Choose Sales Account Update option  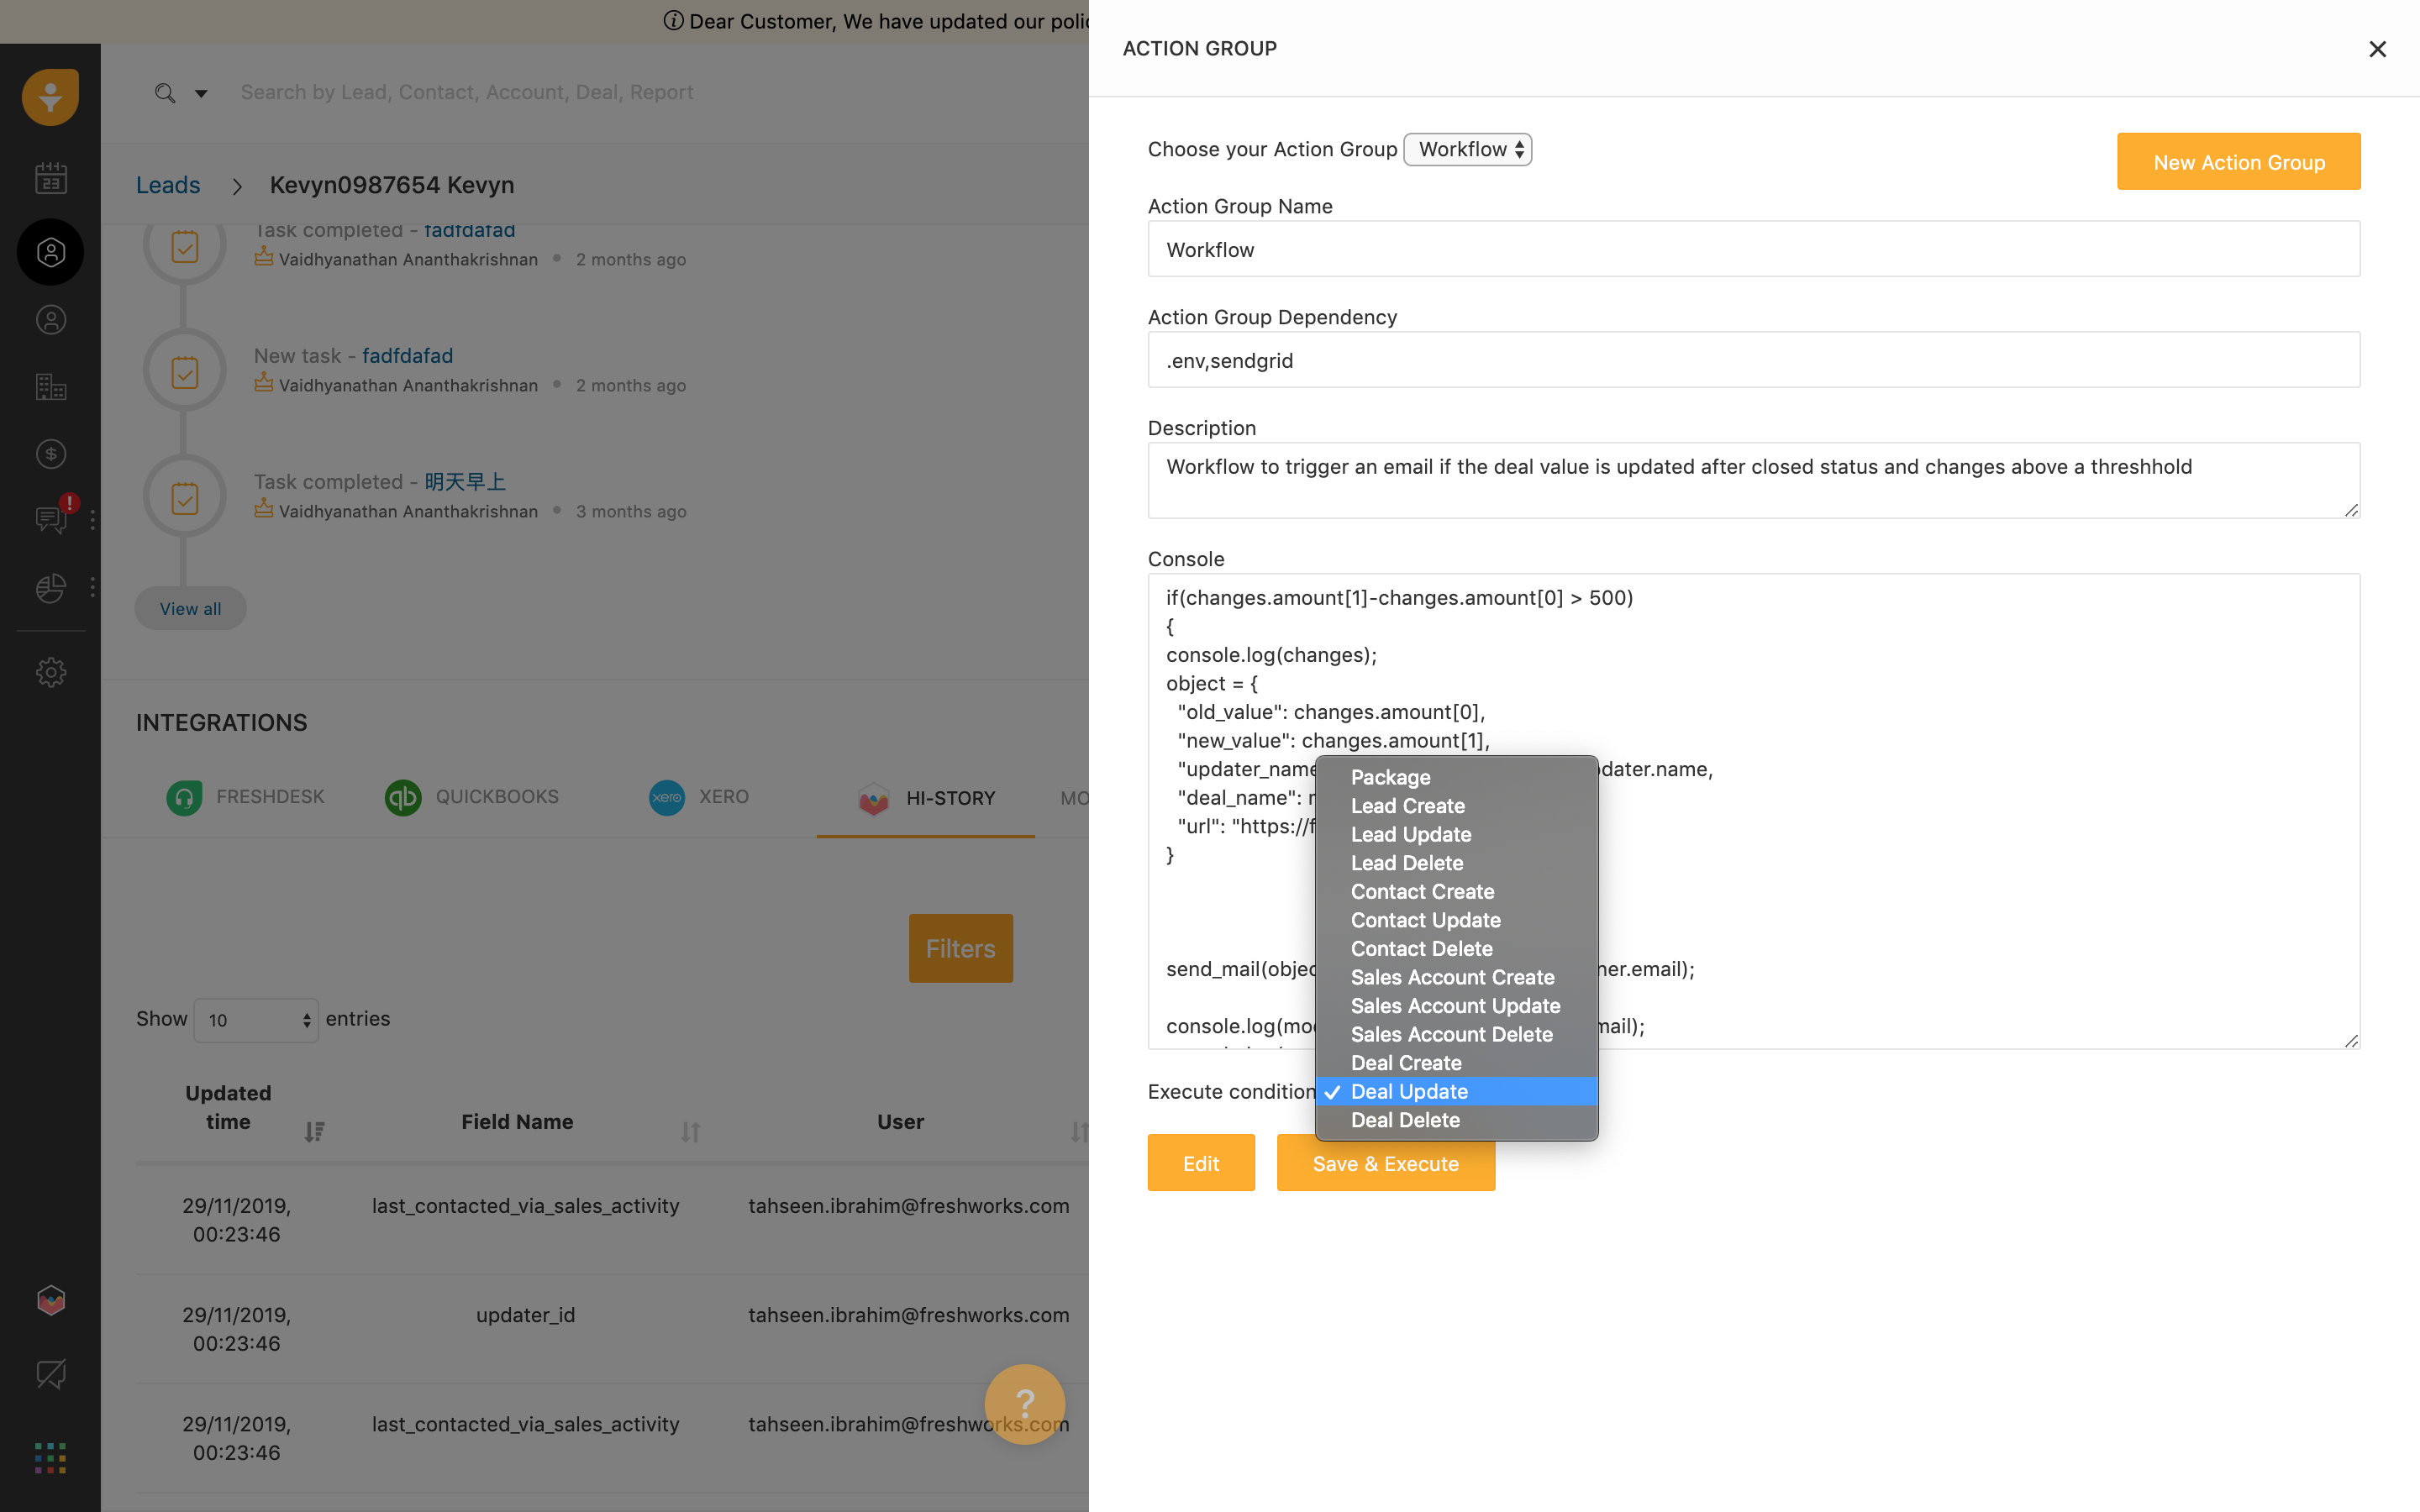point(1454,1006)
